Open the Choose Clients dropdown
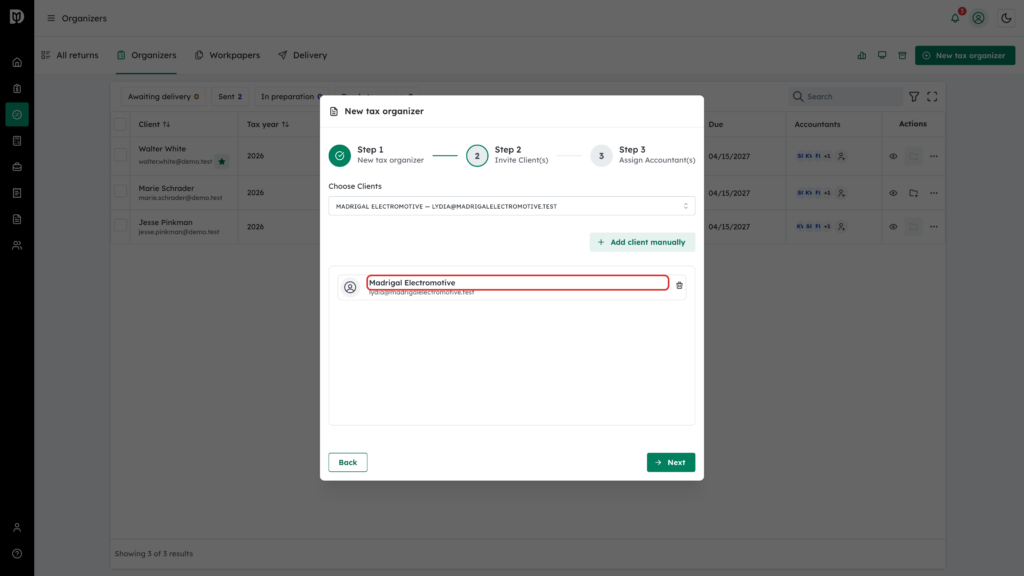 click(511, 206)
